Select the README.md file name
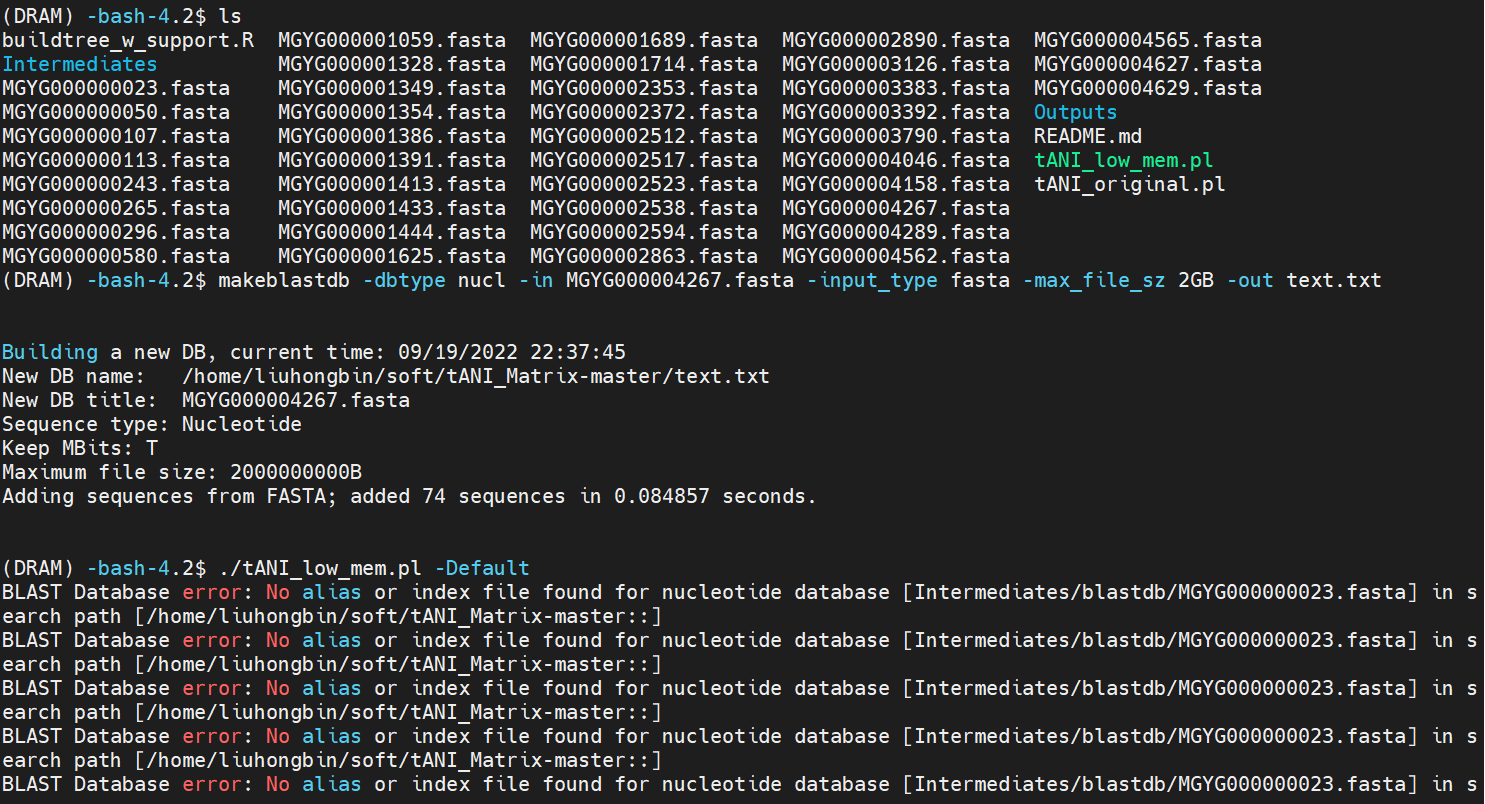1485x804 pixels. click(1090, 136)
